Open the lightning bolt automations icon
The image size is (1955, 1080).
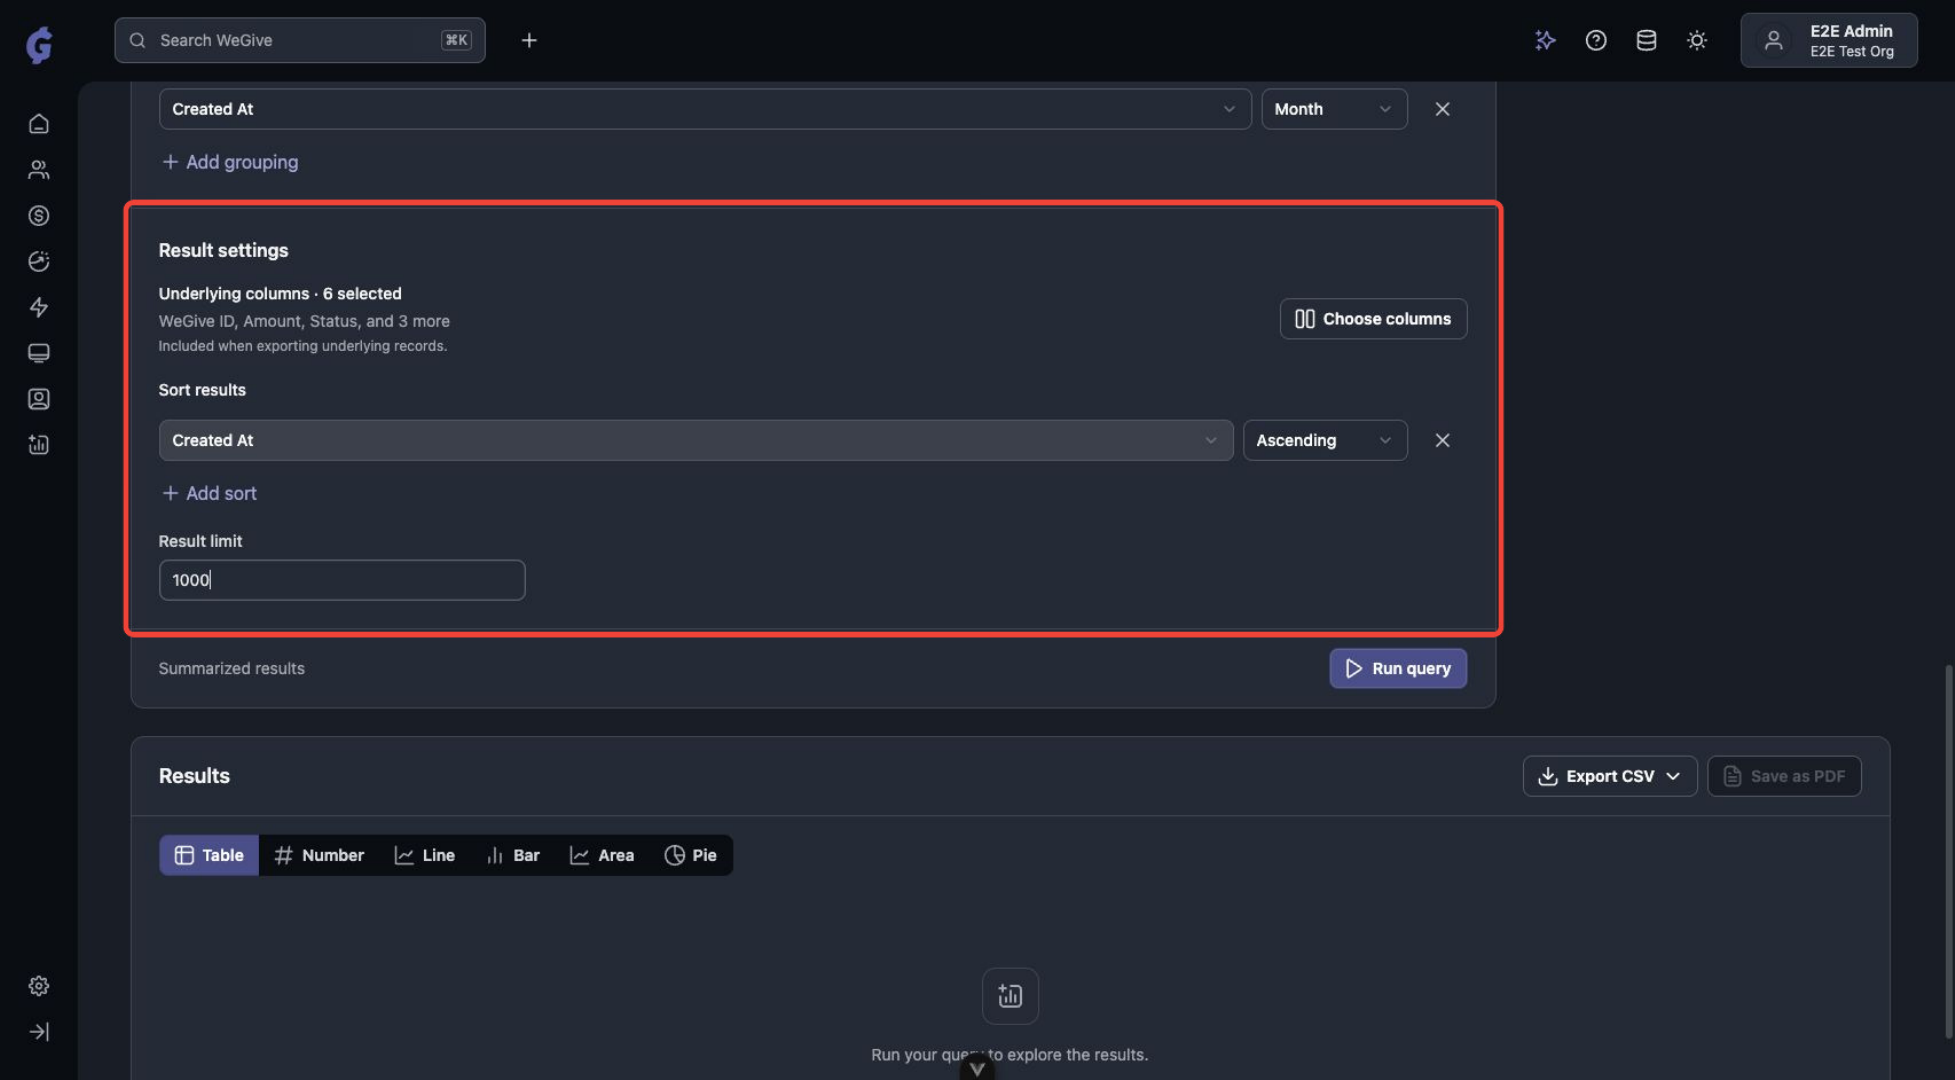pos(39,307)
